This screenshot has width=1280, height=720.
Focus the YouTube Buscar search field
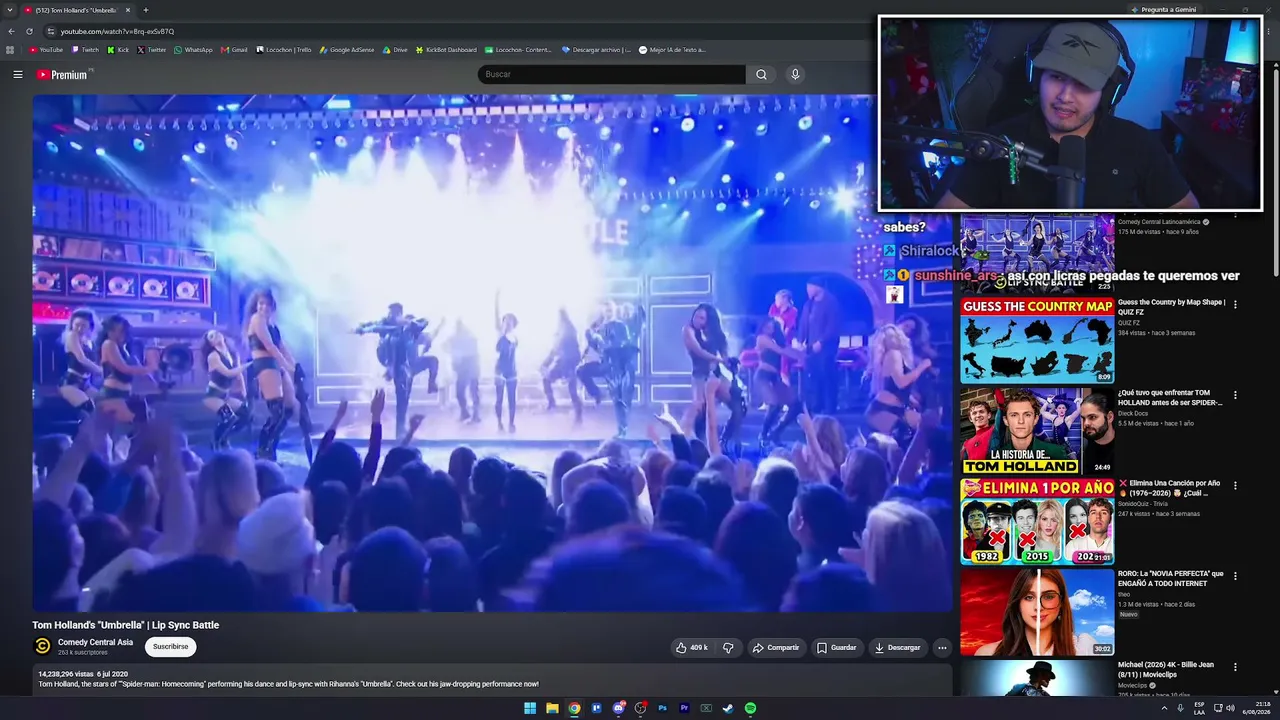(x=611, y=74)
